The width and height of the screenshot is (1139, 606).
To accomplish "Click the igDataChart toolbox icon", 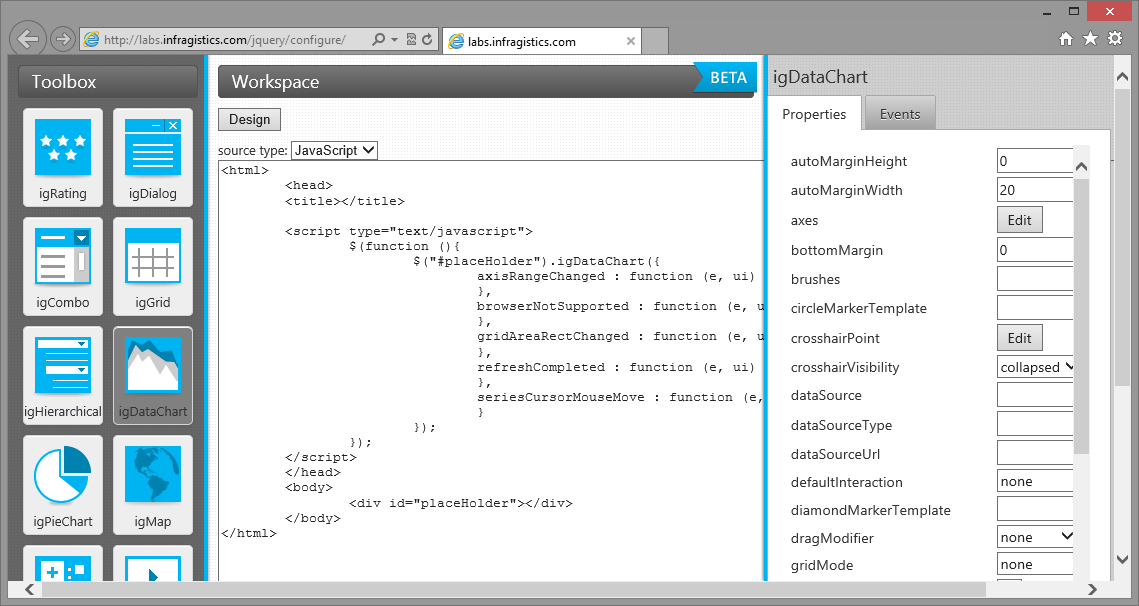I will (x=153, y=376).
